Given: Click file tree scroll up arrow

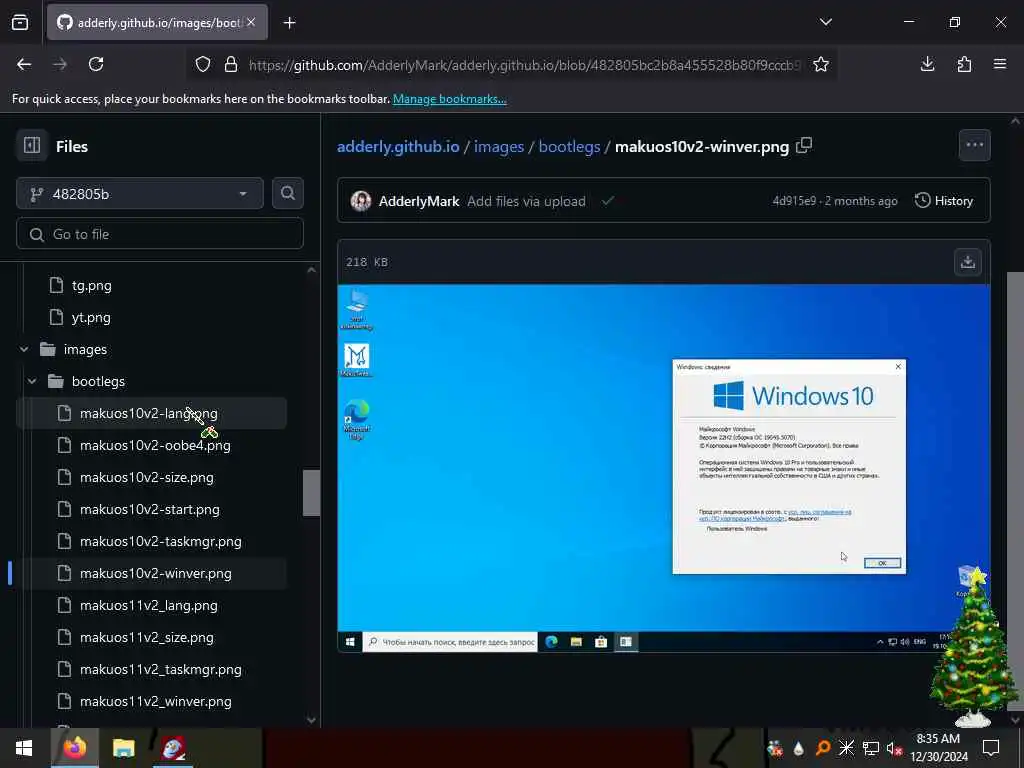Looking at the screenshot, I should coord(312,270).
